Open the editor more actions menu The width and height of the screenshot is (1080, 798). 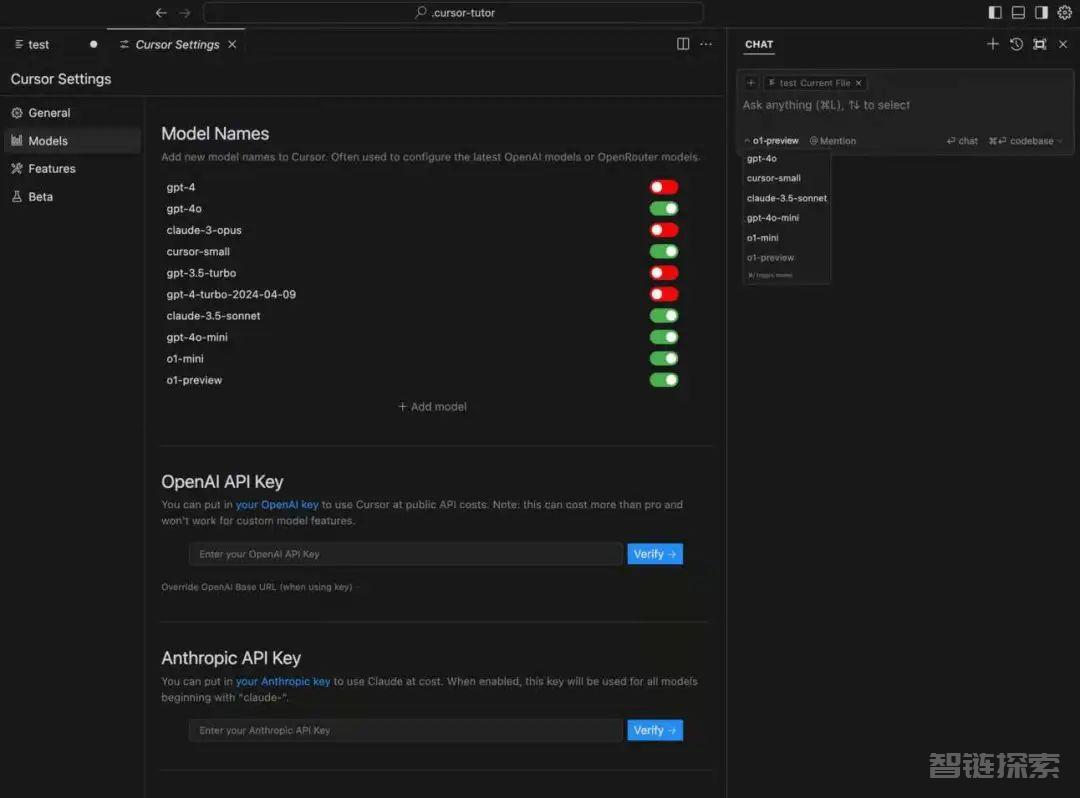click(706, 44)
